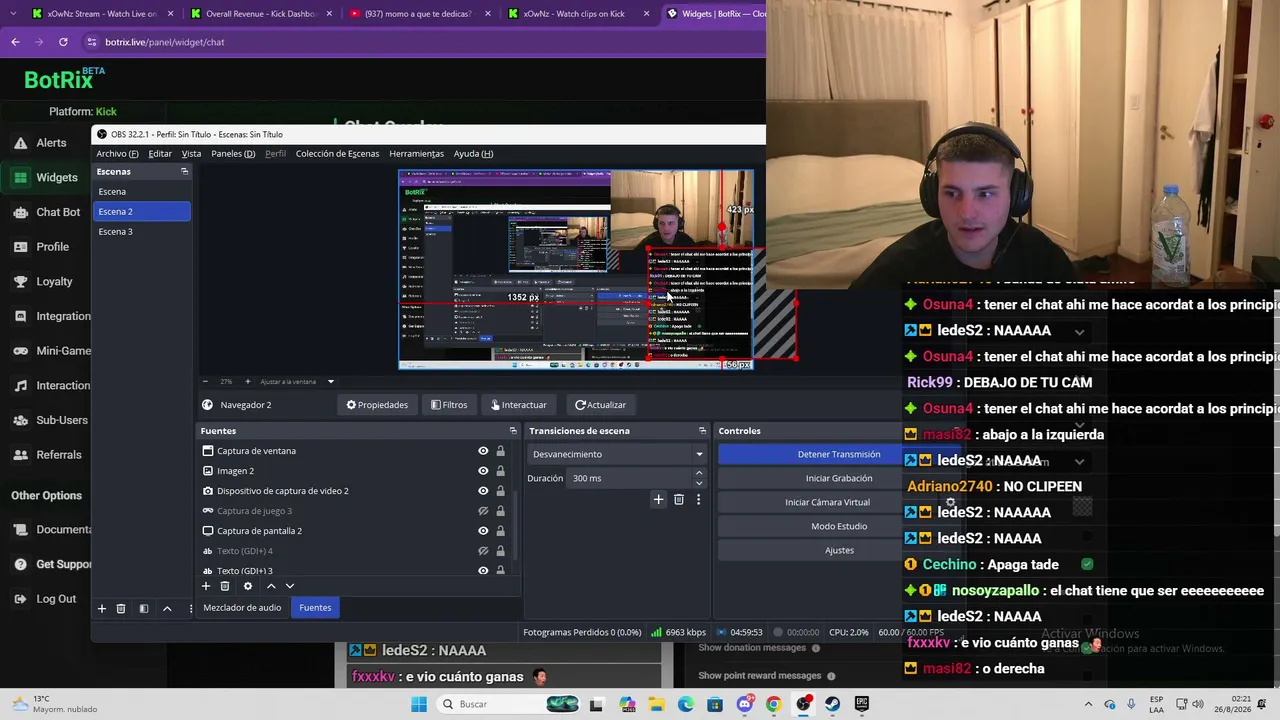Click the transition Duración input field
The image size is (1280, 720).
point(630,478)
